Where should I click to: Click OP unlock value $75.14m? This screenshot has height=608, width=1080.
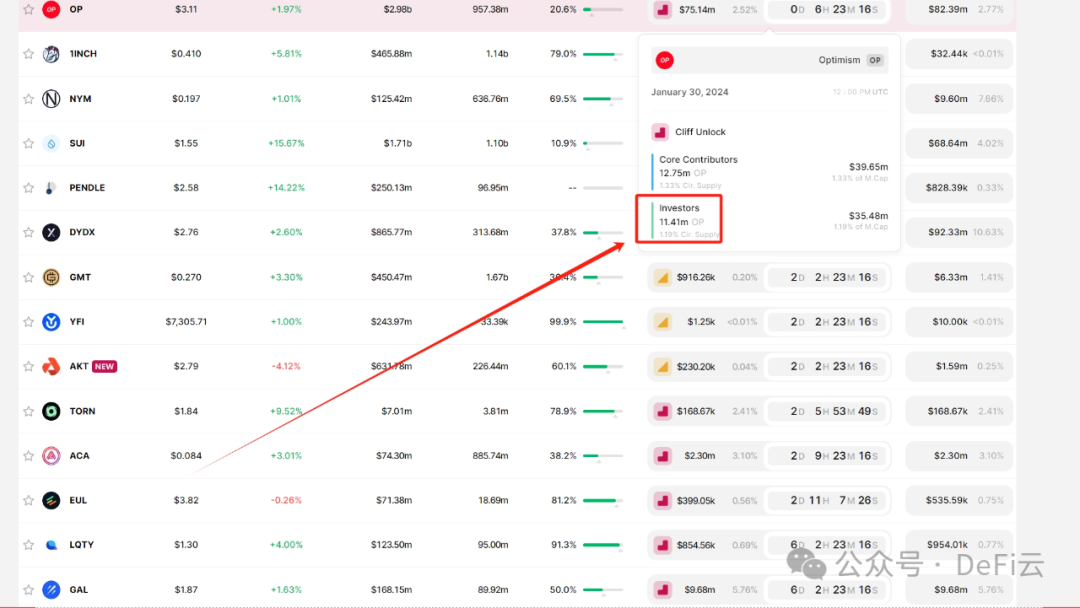tap(696, 10)
